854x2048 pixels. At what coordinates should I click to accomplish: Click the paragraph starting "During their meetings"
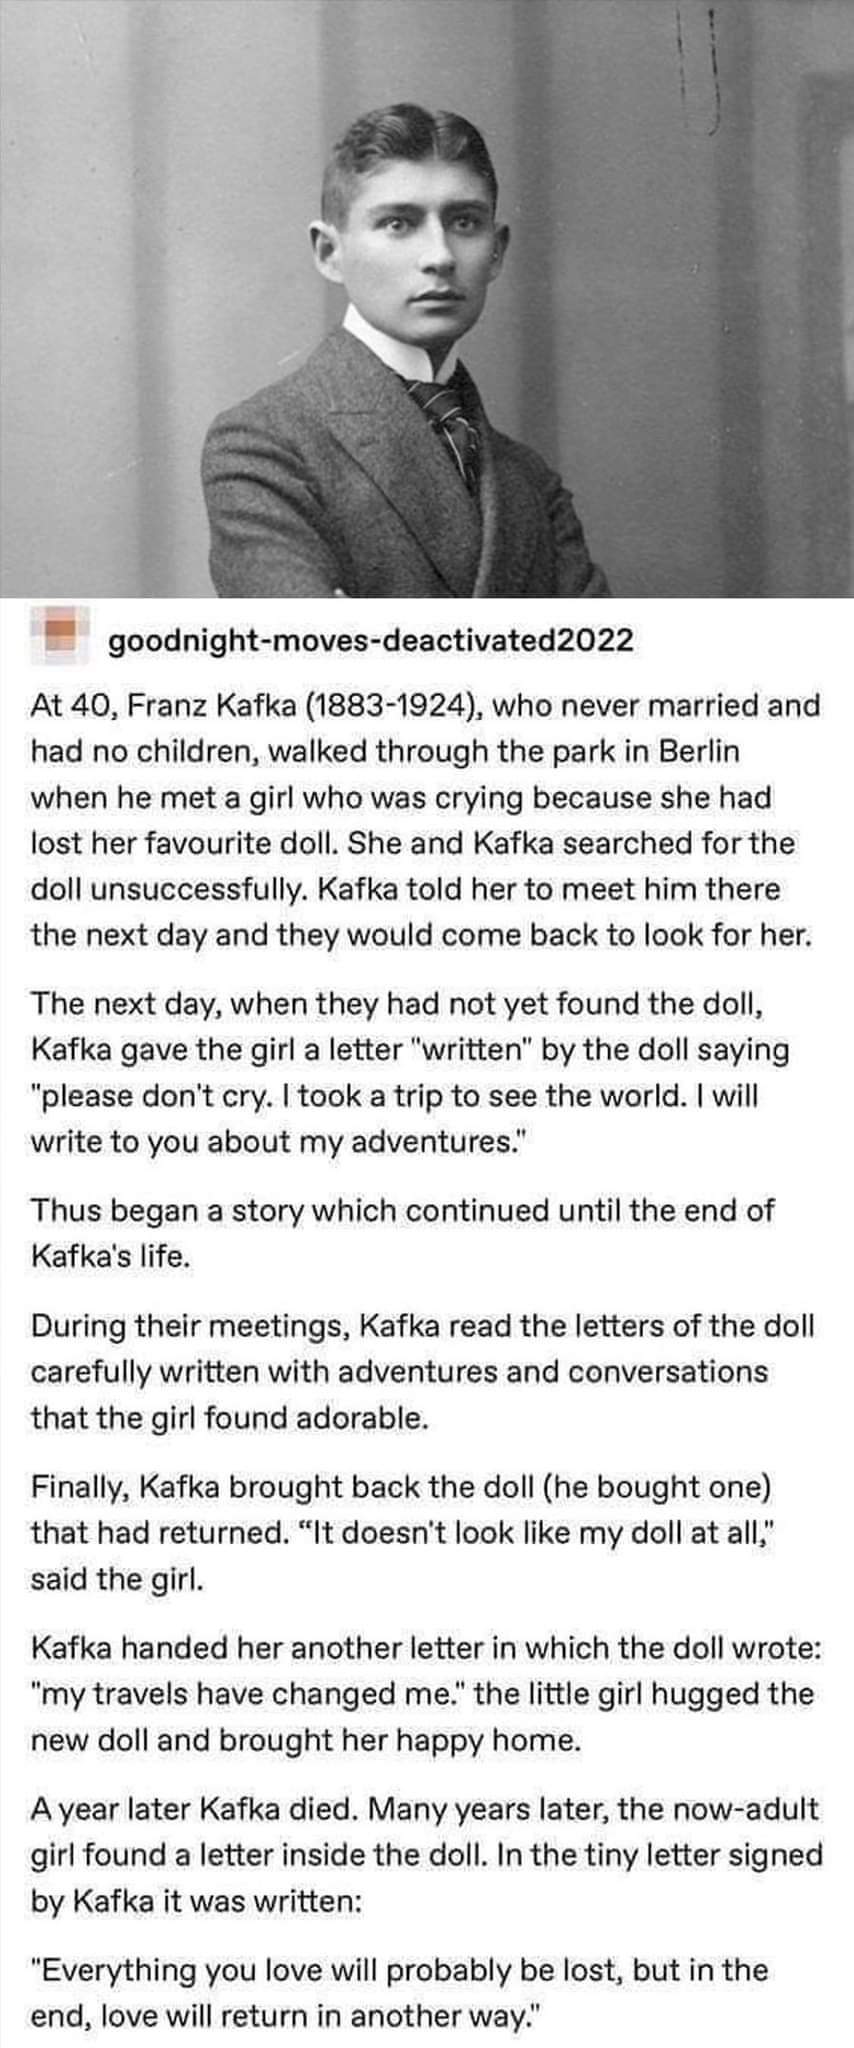tap(422, 1371)
